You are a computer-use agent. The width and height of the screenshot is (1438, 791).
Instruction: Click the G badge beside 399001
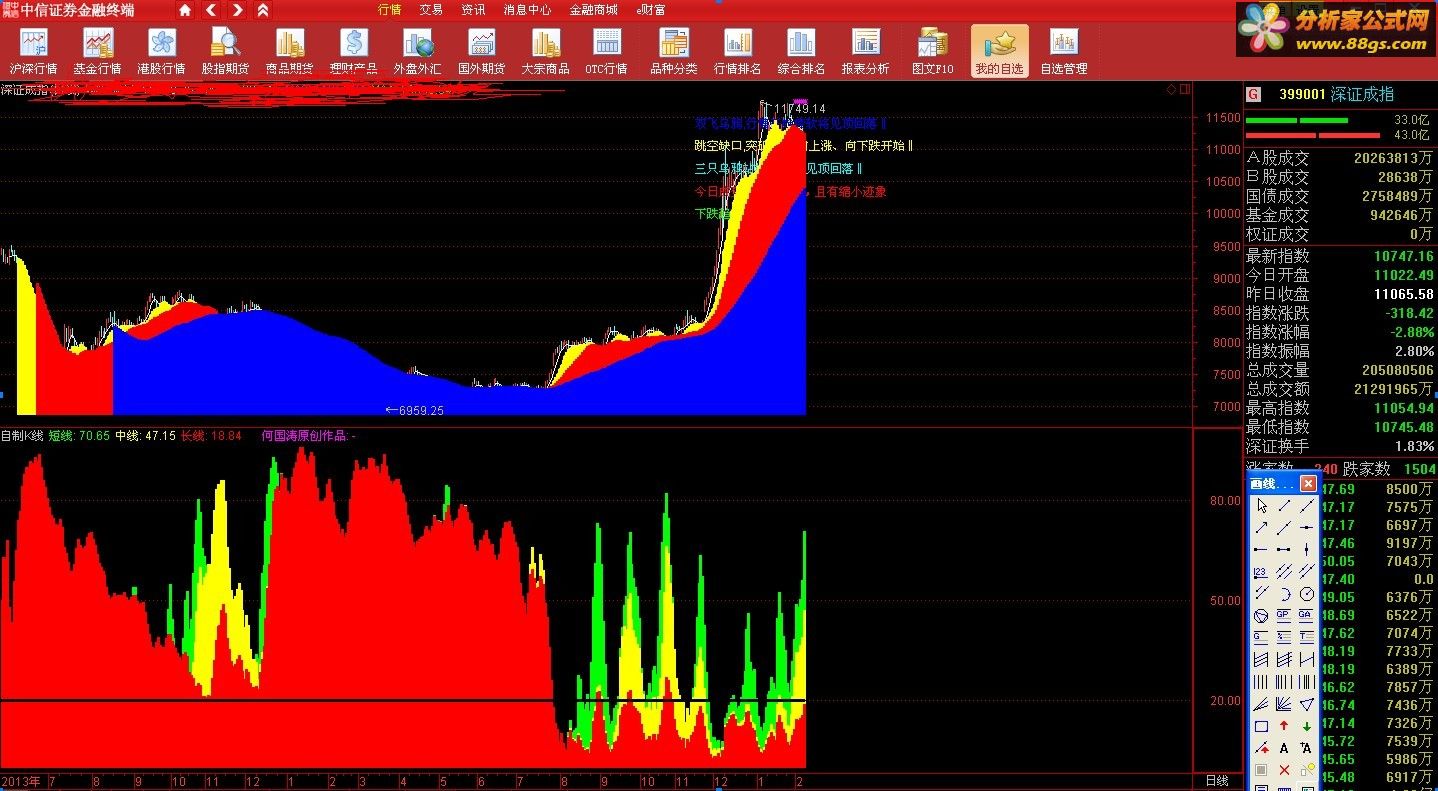click(1253, 94)
